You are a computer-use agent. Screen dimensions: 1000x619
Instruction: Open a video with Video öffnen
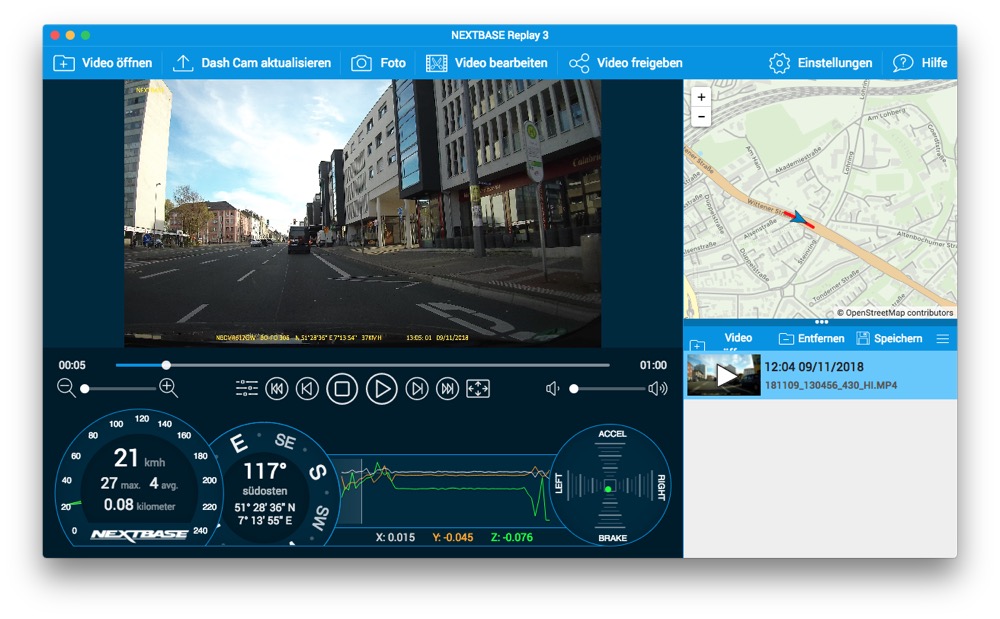103,63
